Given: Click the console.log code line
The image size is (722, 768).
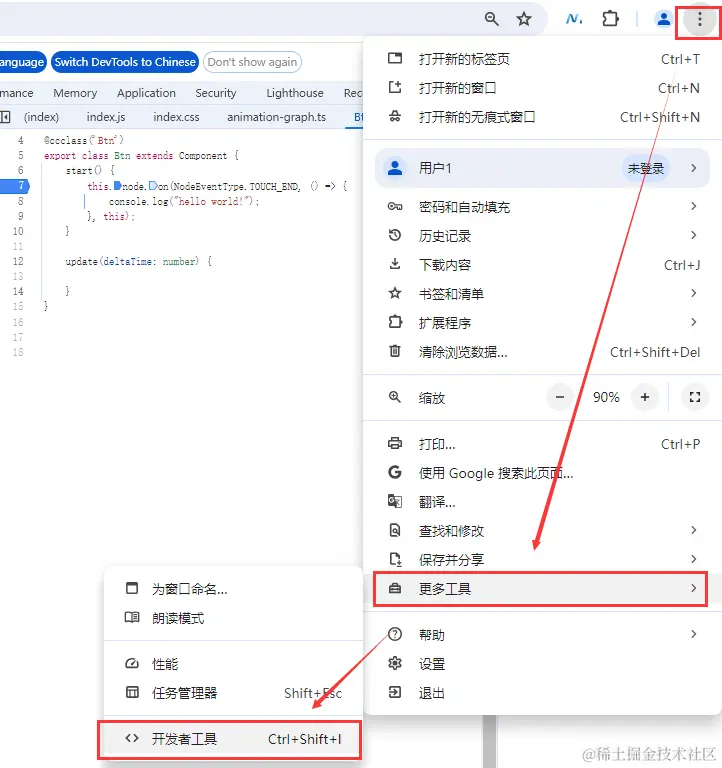Looking at the screenshot, I should coord(184,201).
